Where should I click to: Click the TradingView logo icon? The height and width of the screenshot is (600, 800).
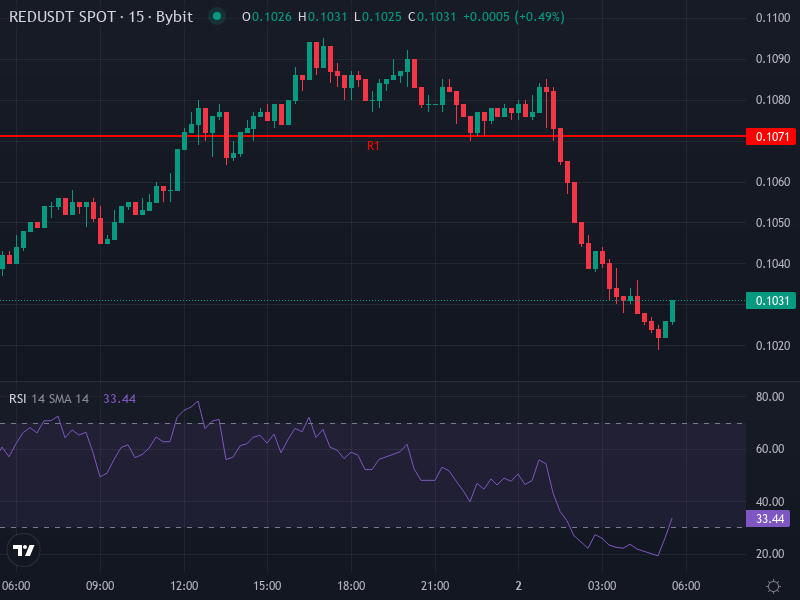pos(24,550)
